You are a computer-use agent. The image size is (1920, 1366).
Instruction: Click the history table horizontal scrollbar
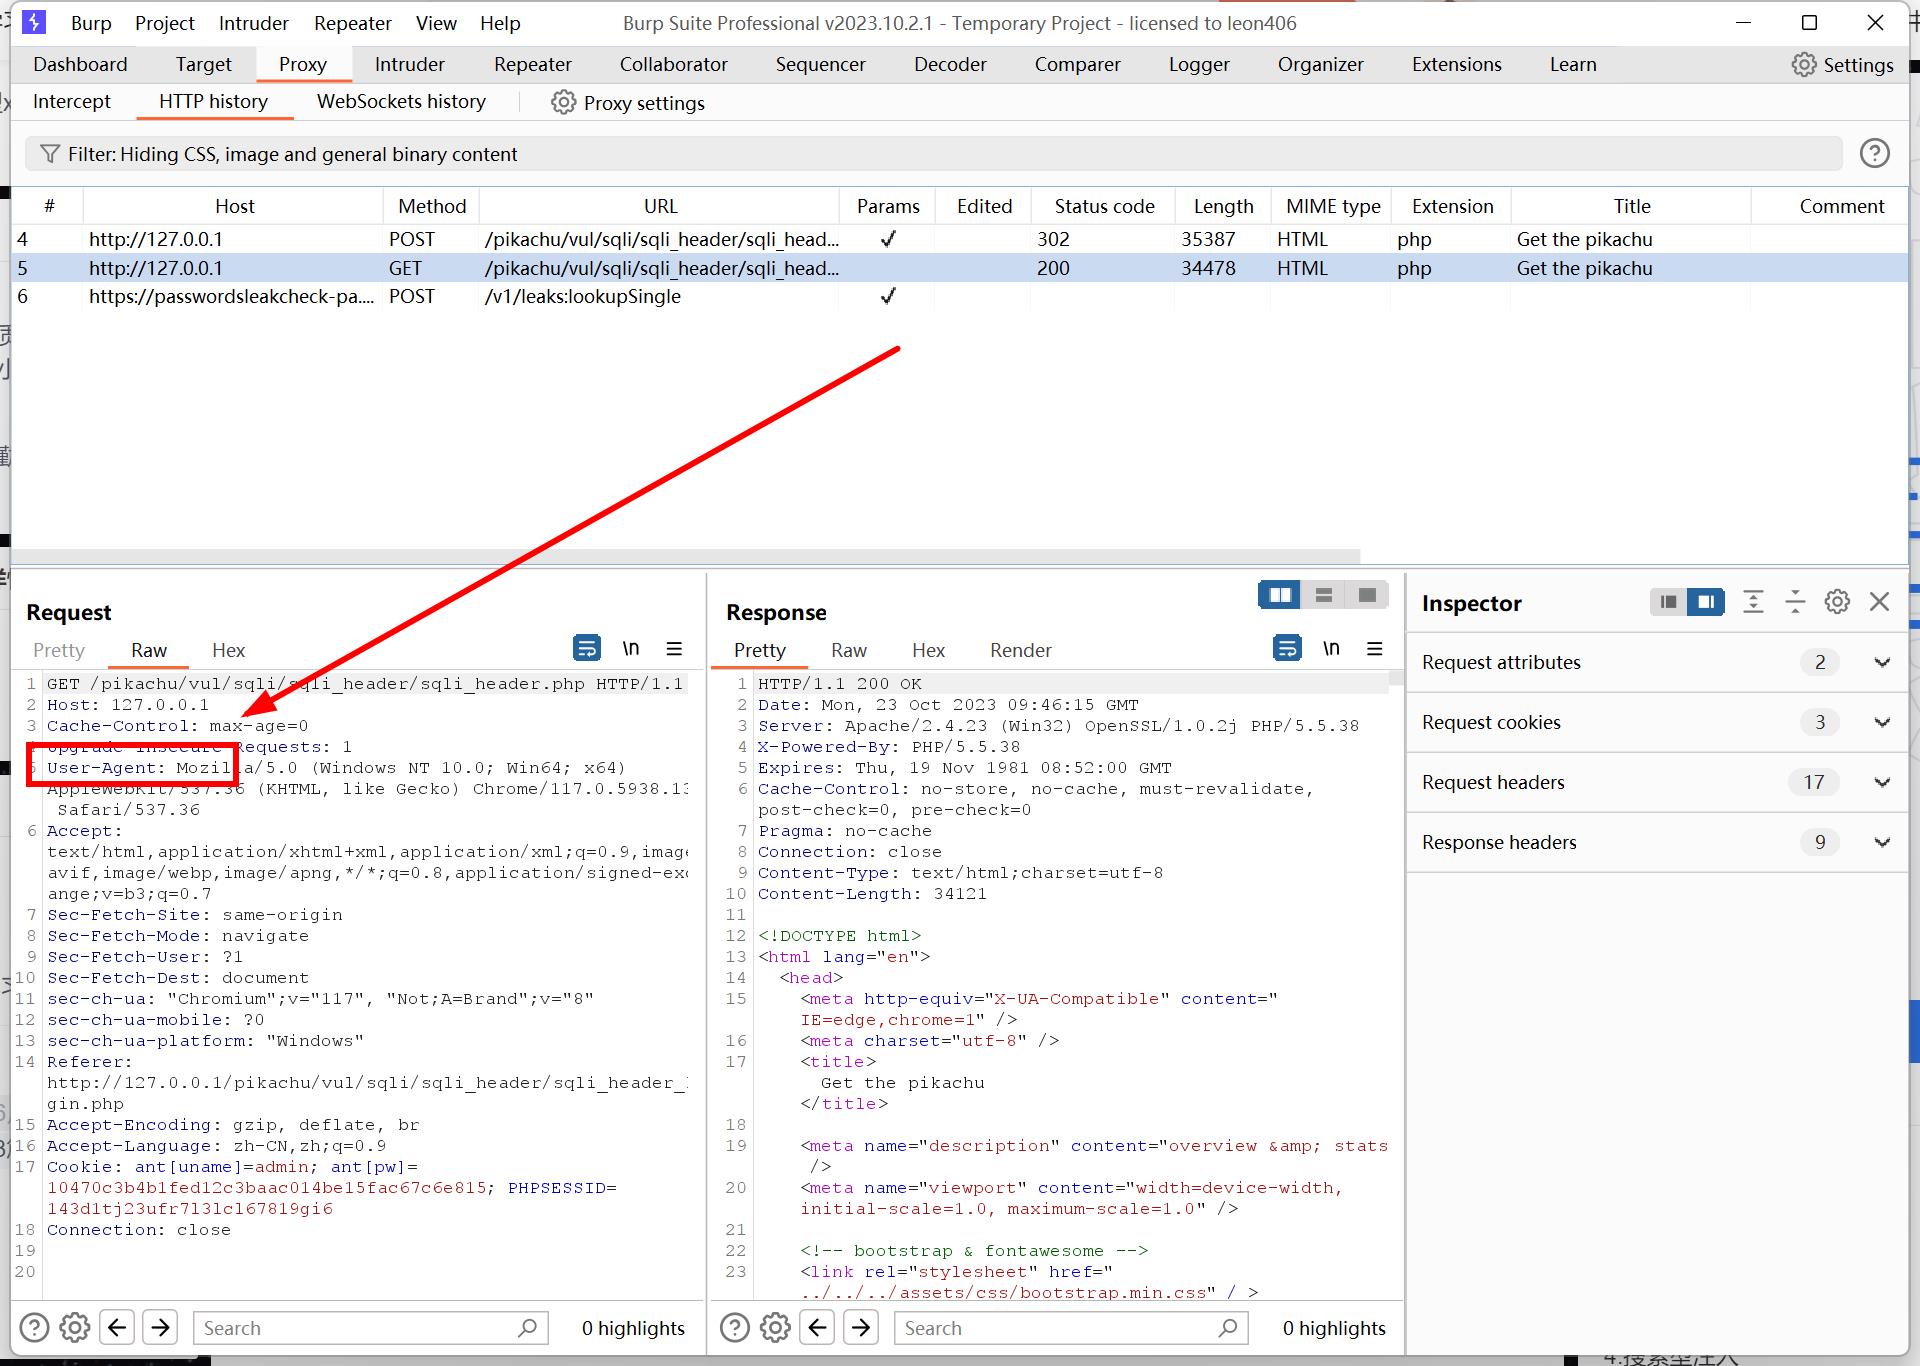(685, 556)
